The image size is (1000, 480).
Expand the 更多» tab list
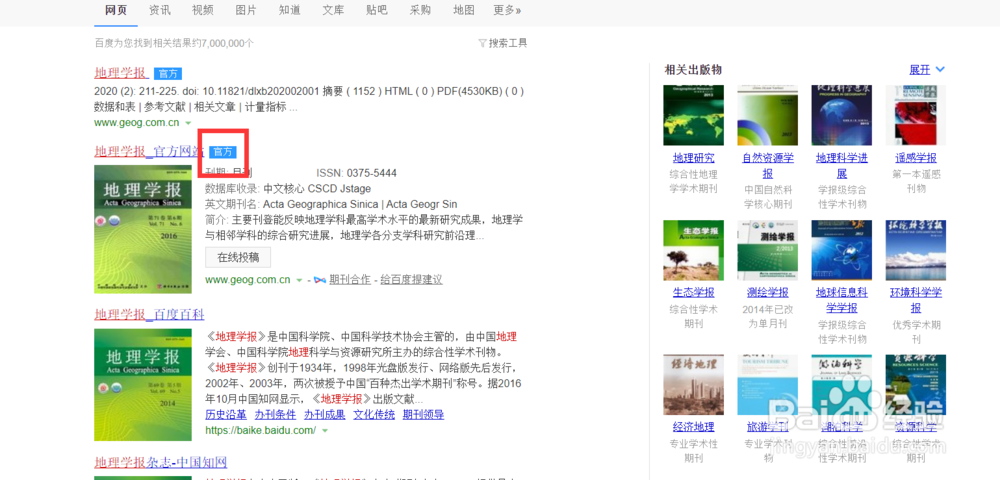507,10
